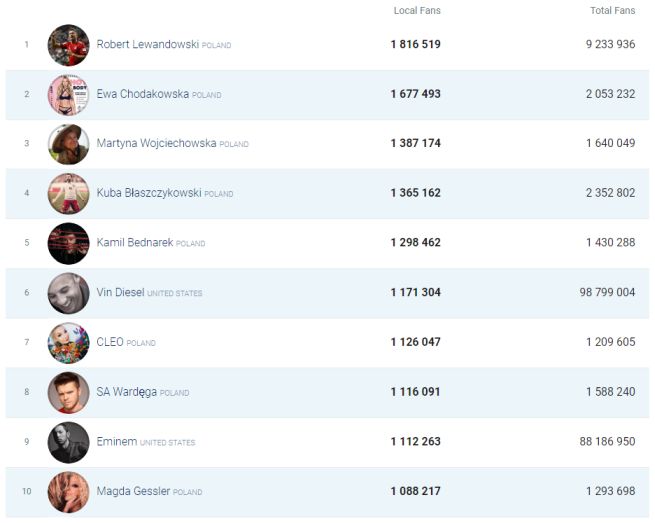
Task: Sort by Total Fans column header
Action: [x=612, y=11]
